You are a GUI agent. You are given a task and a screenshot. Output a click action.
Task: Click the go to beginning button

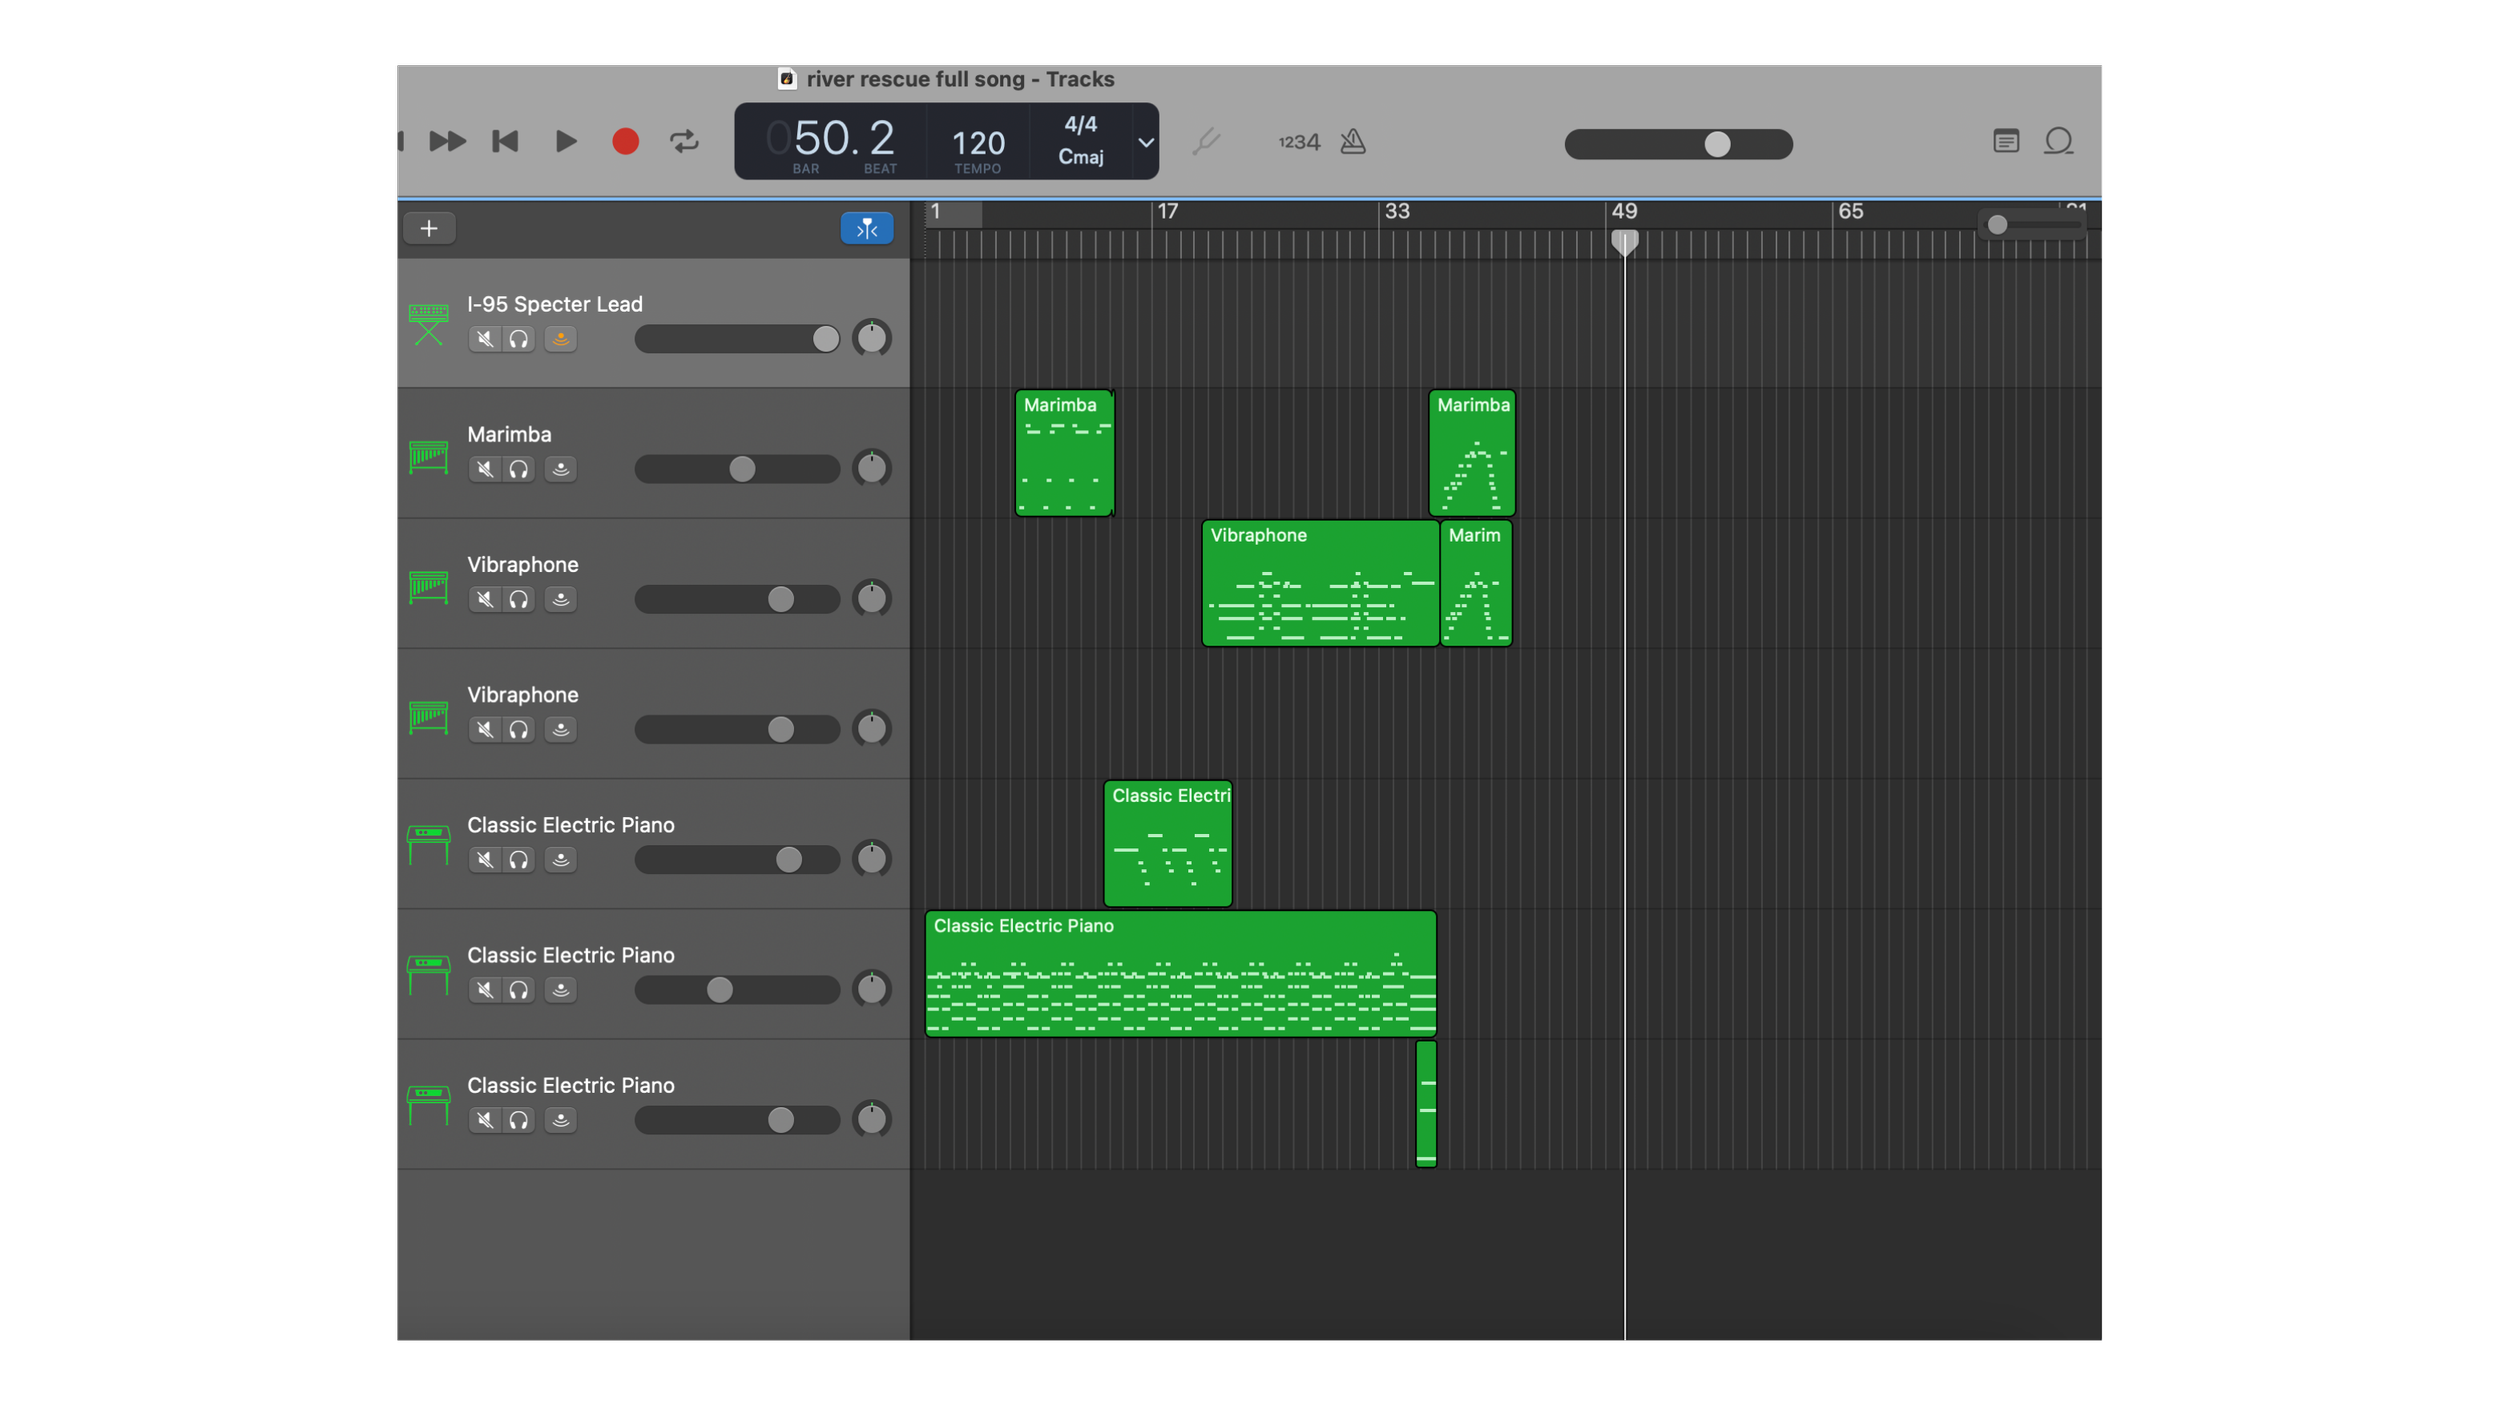coord(505,142)
